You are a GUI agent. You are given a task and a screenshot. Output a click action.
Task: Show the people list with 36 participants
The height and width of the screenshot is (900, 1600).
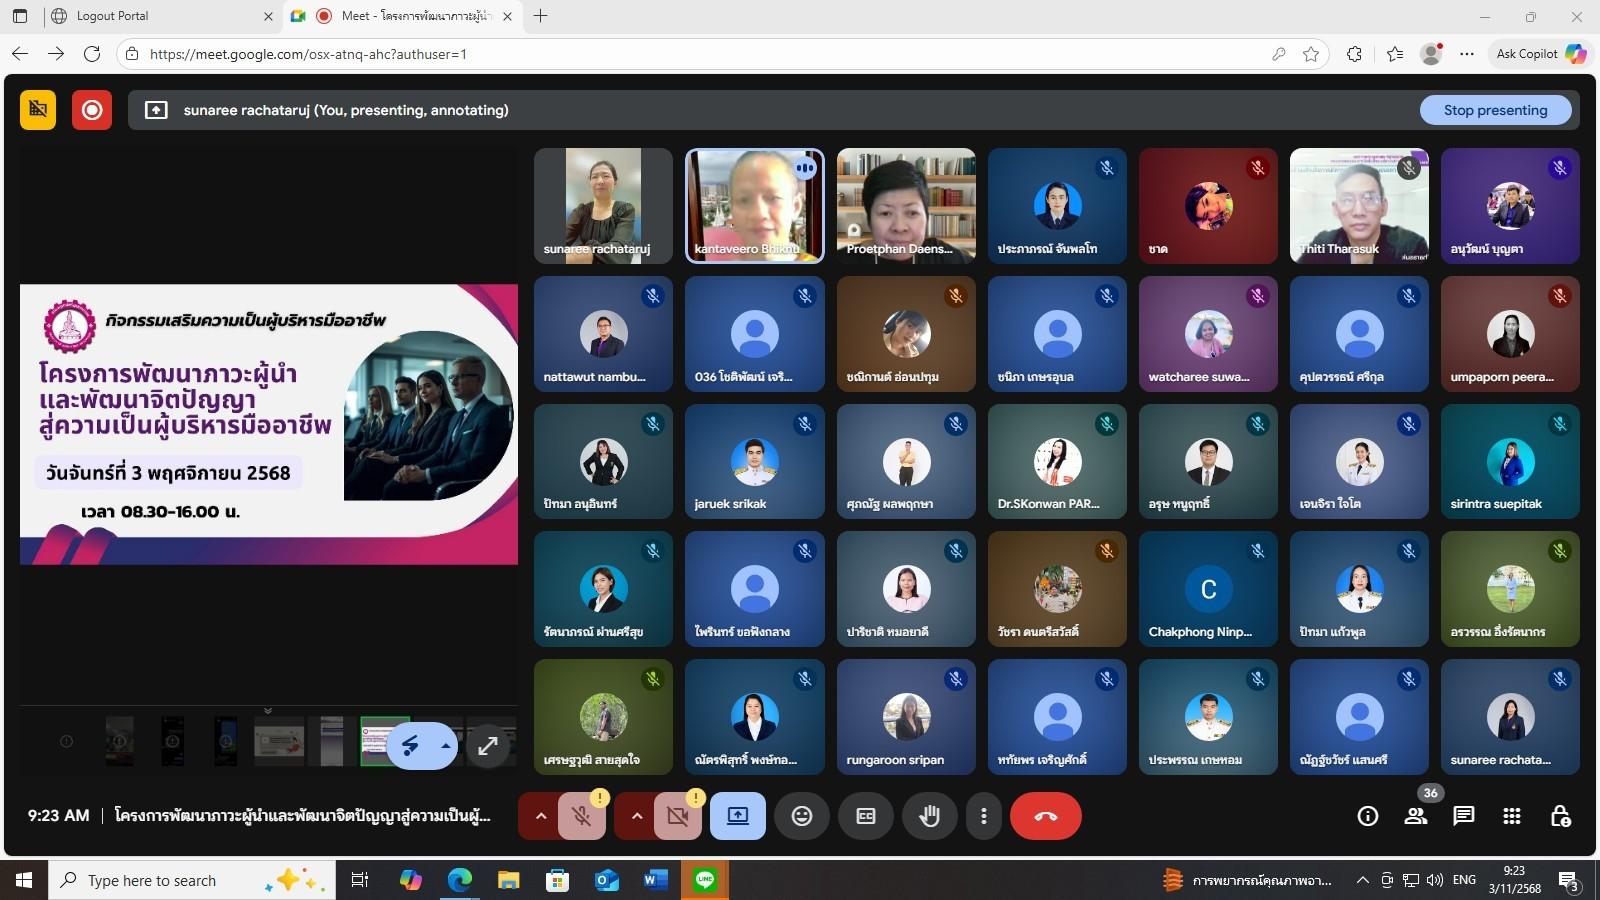tap(1416, 816)
